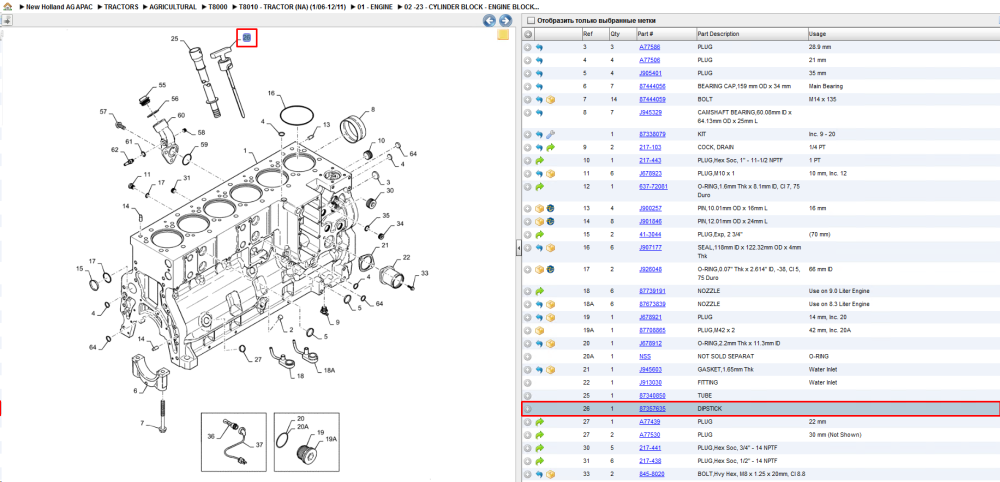The height and width of the screenshot is (482, 1000).
Task: Sort by Part Description column header
Action: pos(718,34)
